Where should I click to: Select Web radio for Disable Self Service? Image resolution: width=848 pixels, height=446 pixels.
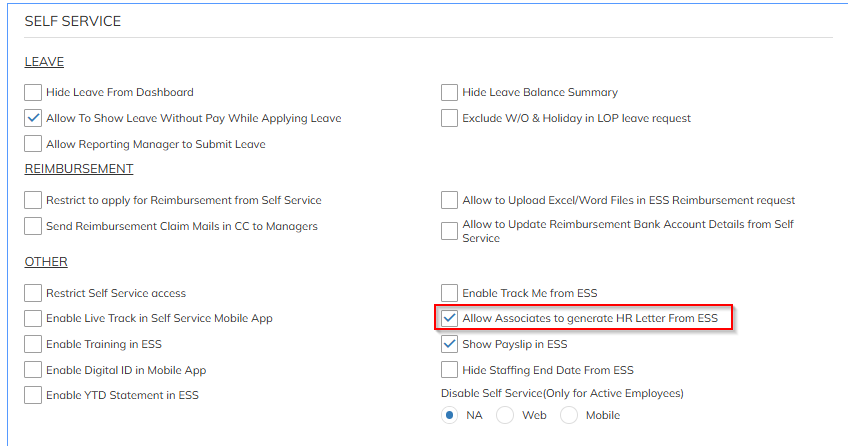(506, 415)
